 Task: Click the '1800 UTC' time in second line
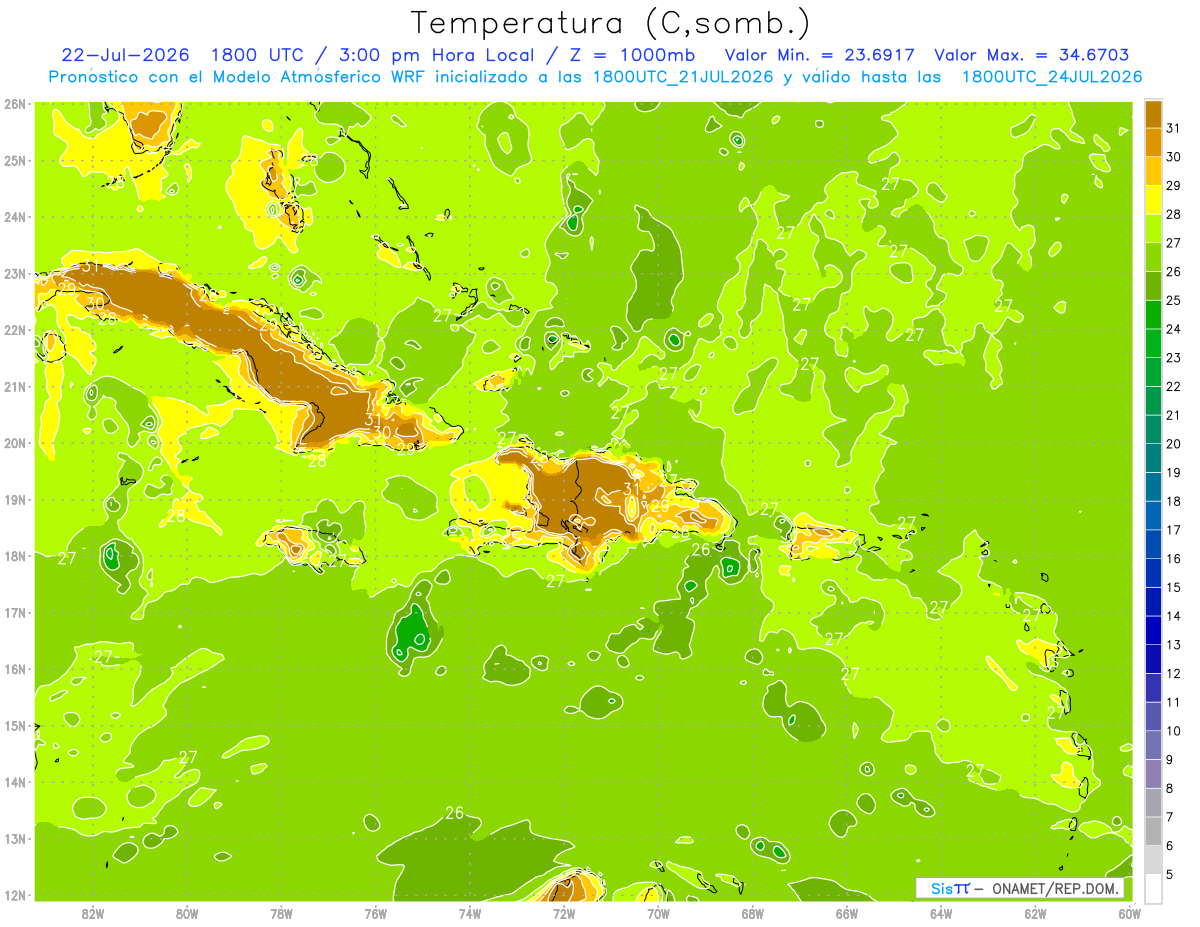coord(258,55)
